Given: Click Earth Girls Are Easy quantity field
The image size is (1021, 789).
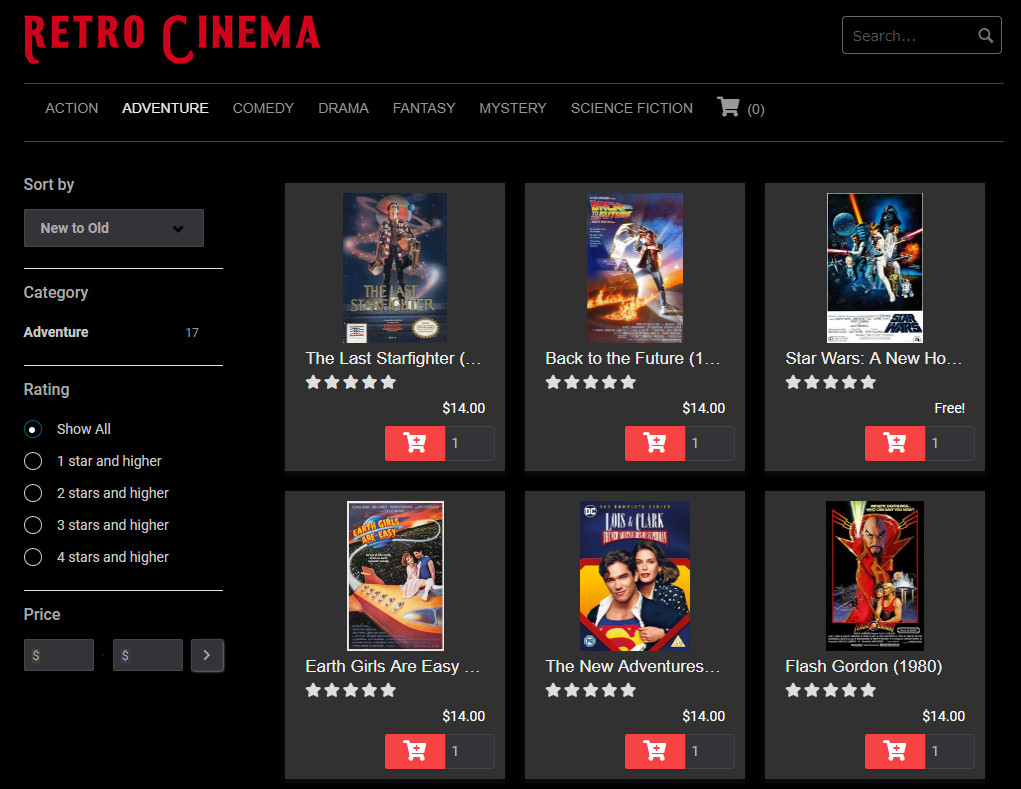Looking at the screenshot, I should click(x=469, y=751).
